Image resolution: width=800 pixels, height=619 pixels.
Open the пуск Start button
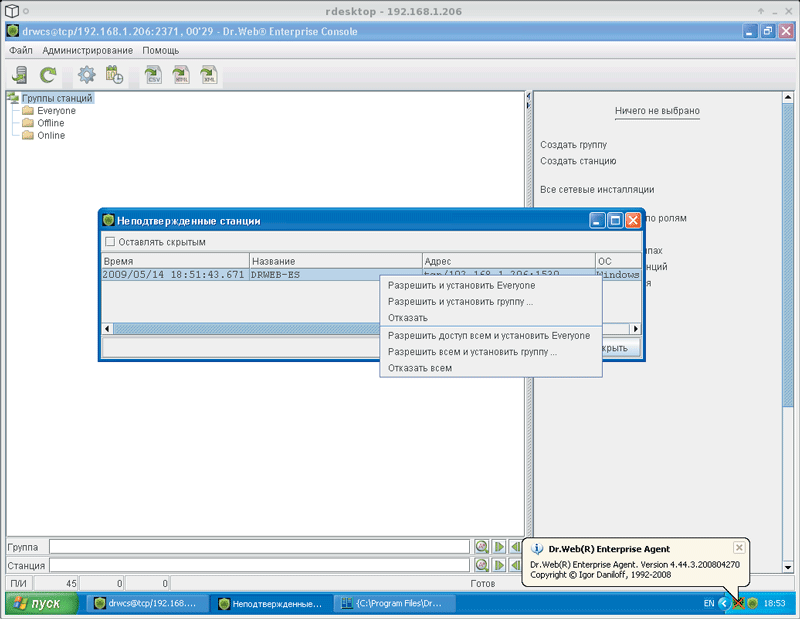(x=42, y=603)
